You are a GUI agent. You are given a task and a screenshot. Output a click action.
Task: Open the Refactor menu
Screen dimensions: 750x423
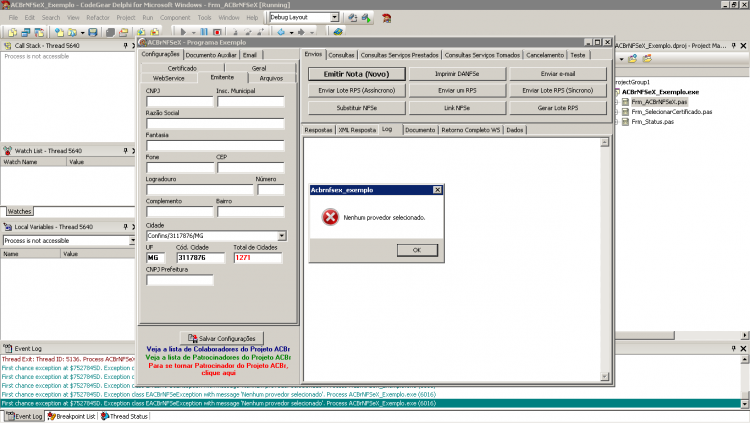pos(98,18)
